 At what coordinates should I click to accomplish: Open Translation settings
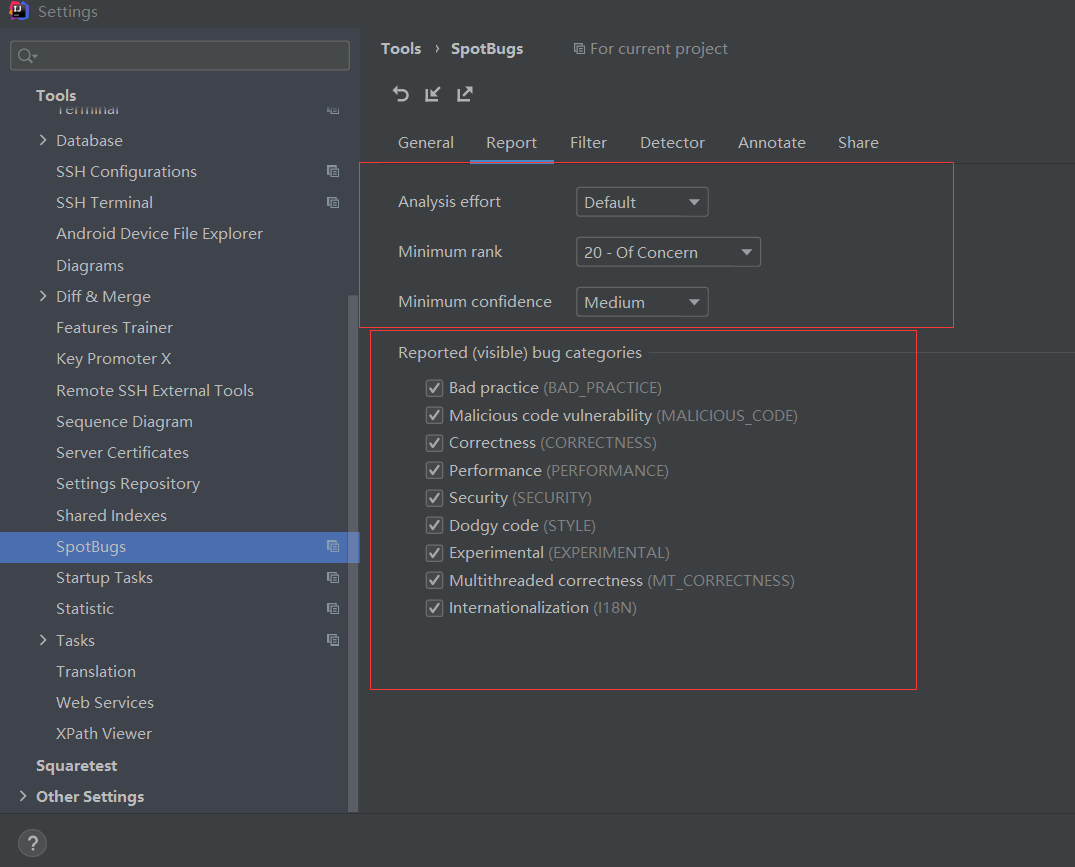pos(96,672)
